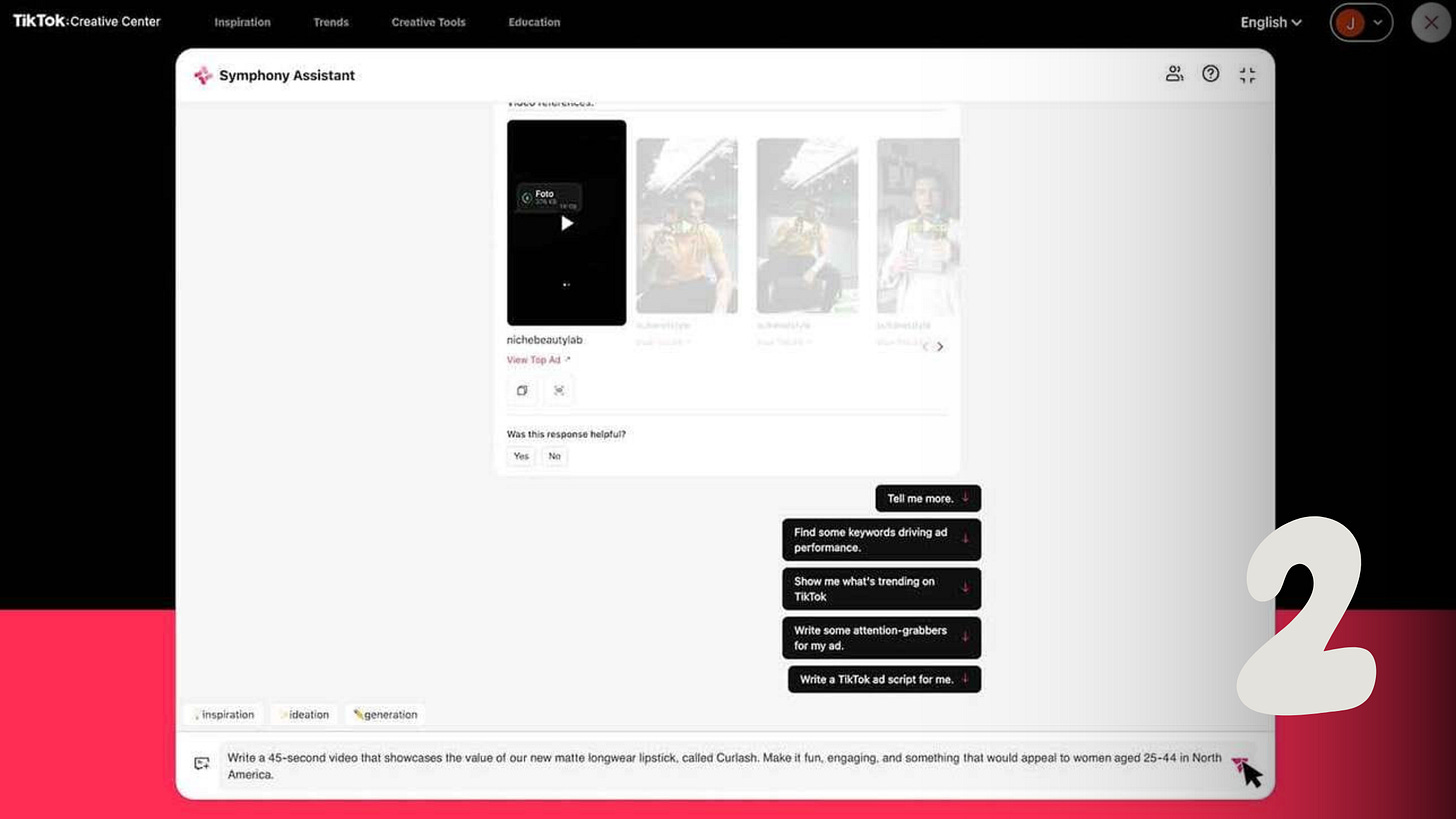Go to previous video references arrow
1456x819 pixels.
tap(926, 347)
